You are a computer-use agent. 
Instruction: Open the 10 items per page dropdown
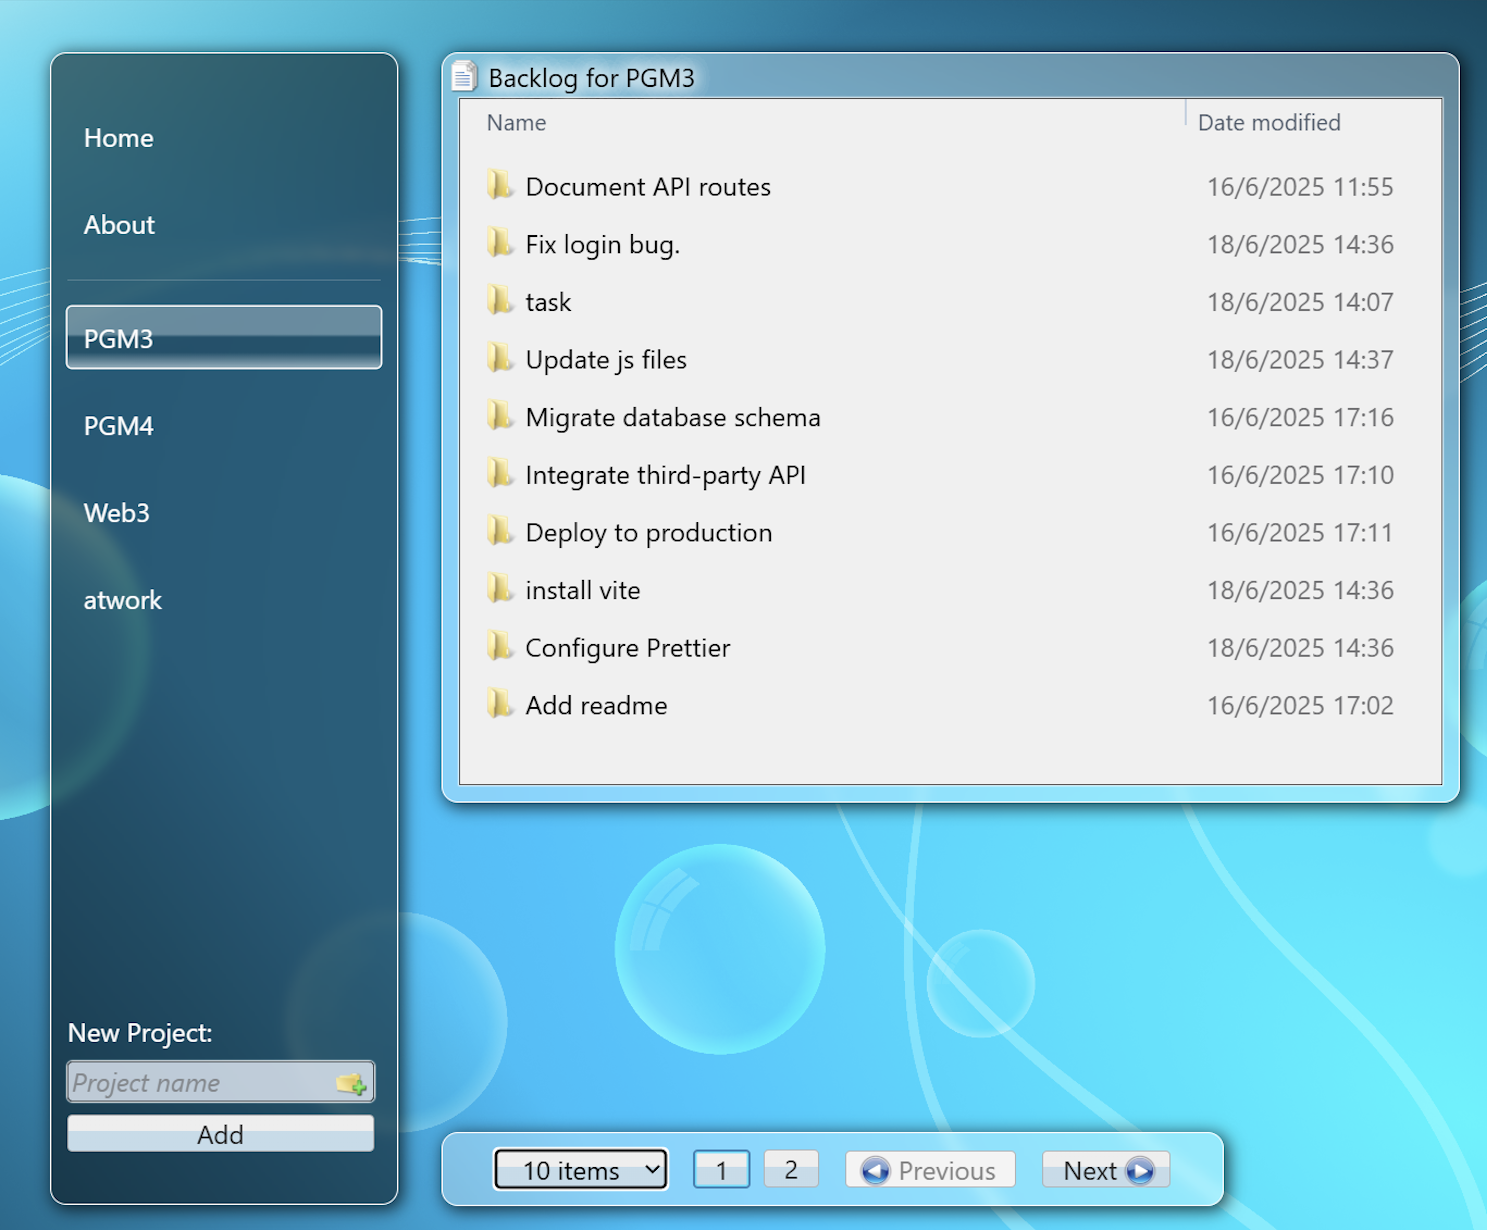pyautogui.click(x=581, y=1169)
